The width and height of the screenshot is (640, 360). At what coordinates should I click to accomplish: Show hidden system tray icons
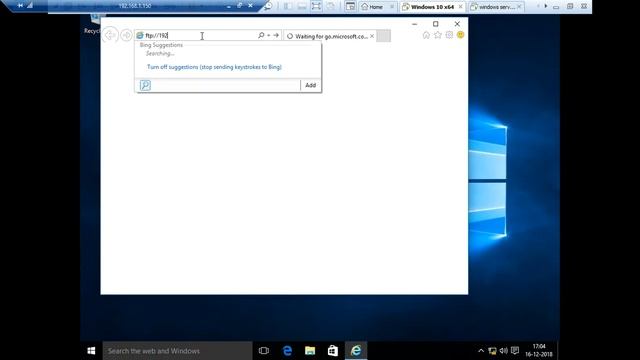point(481,351)
